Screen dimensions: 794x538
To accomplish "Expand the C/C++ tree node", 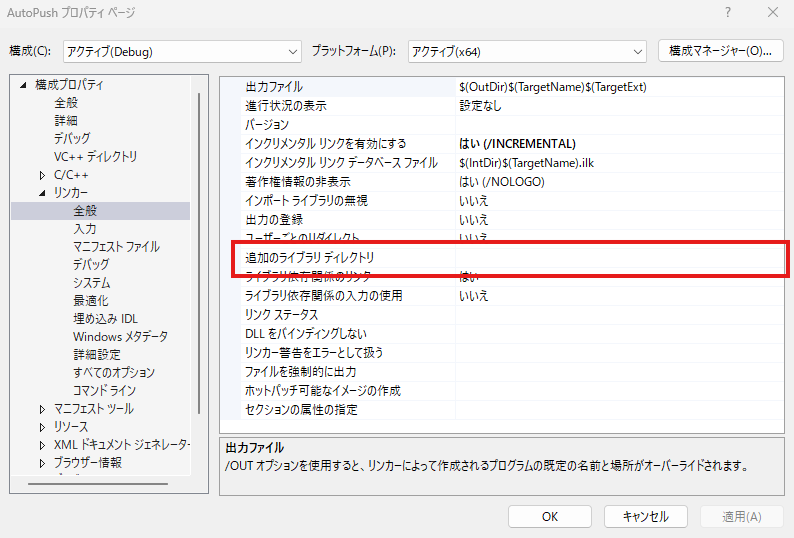I will click(43, 175).
